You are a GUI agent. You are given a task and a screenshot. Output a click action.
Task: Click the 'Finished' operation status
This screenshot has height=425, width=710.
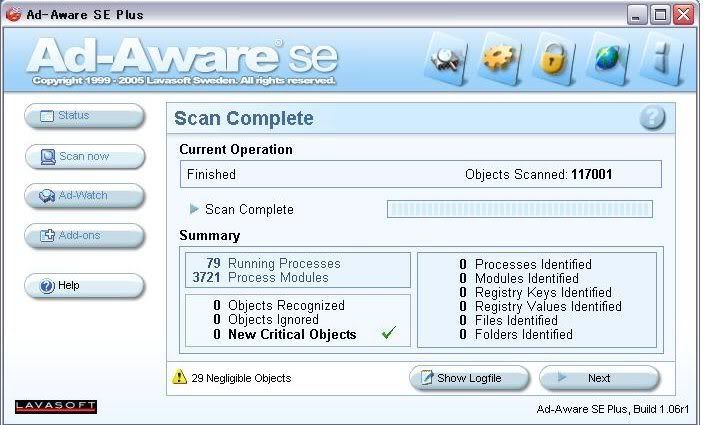[x=211, y=174]
